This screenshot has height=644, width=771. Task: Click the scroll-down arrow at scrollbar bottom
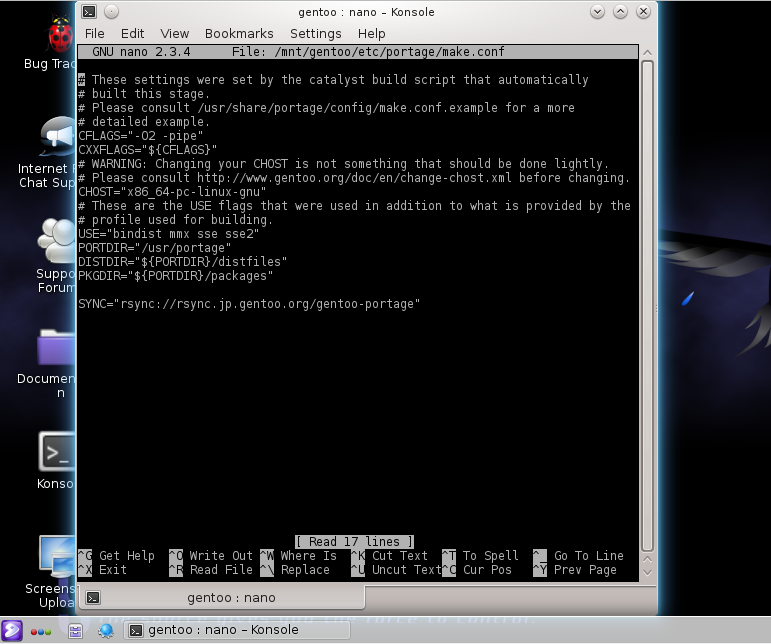[648, 573]
